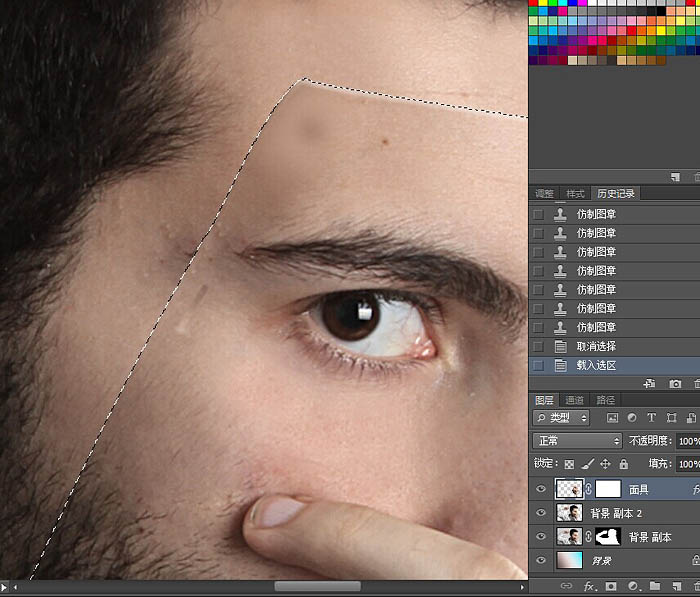This screenshot has width=700, height=597.
Task: Lock all padlock icon in Layers
Action: coord(624,464)
